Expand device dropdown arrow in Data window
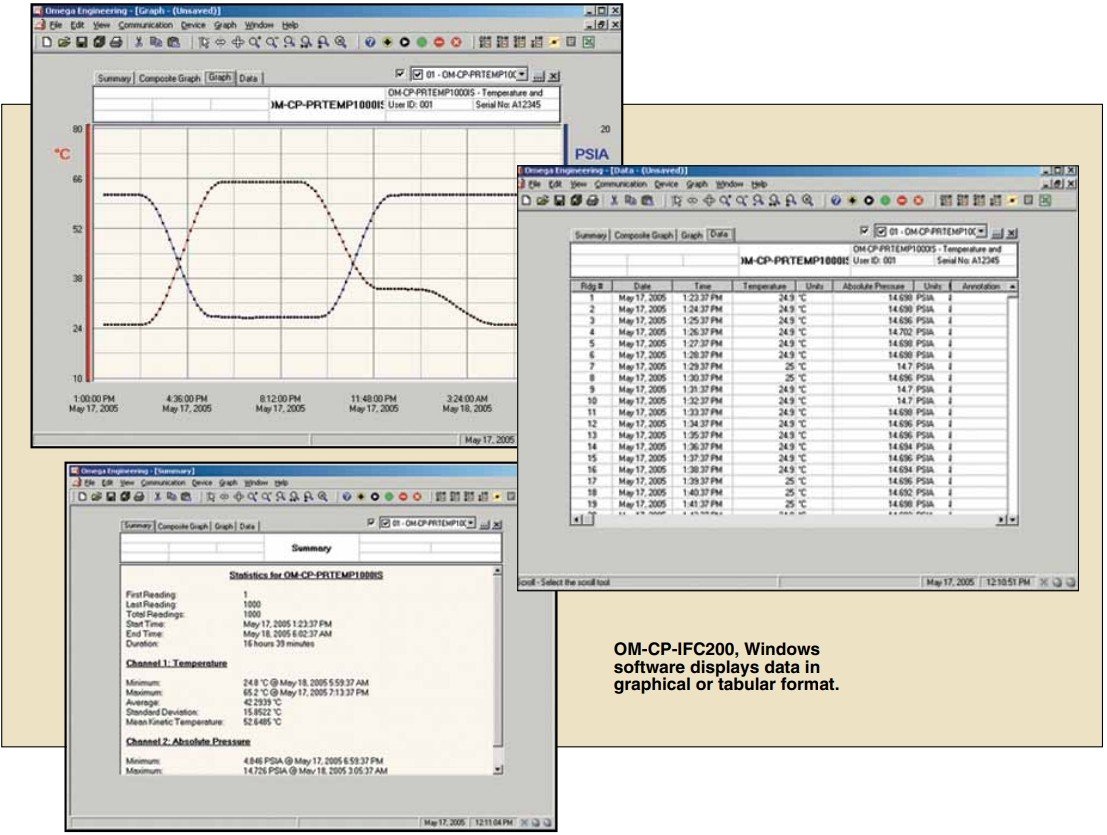1107x835 pixels. click(x=981, y=232)
